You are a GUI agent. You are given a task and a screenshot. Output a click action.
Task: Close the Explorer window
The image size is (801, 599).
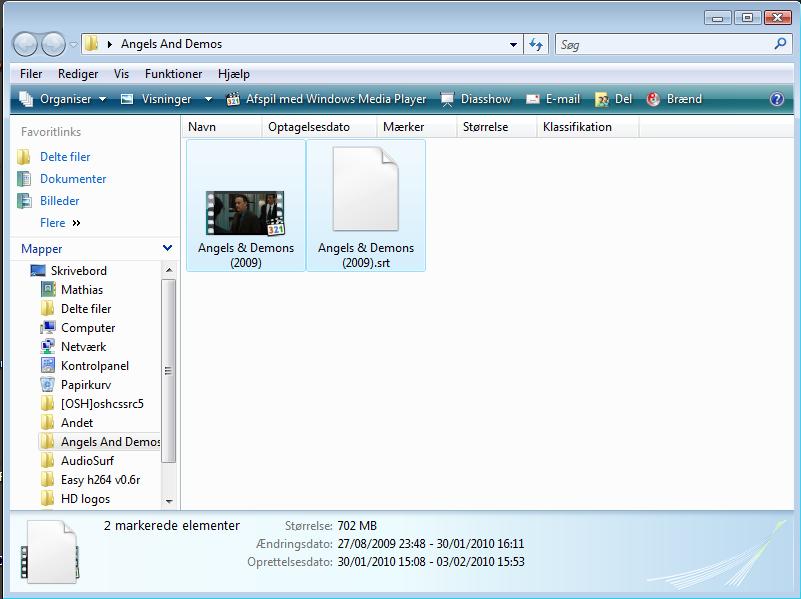click(x=778, y=18)
